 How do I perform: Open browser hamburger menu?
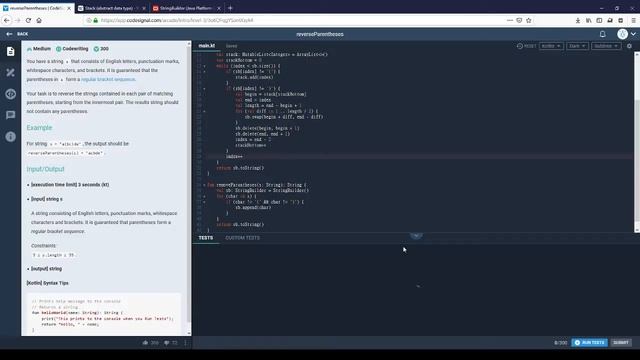pyautogui.click(x=633, y=20)
